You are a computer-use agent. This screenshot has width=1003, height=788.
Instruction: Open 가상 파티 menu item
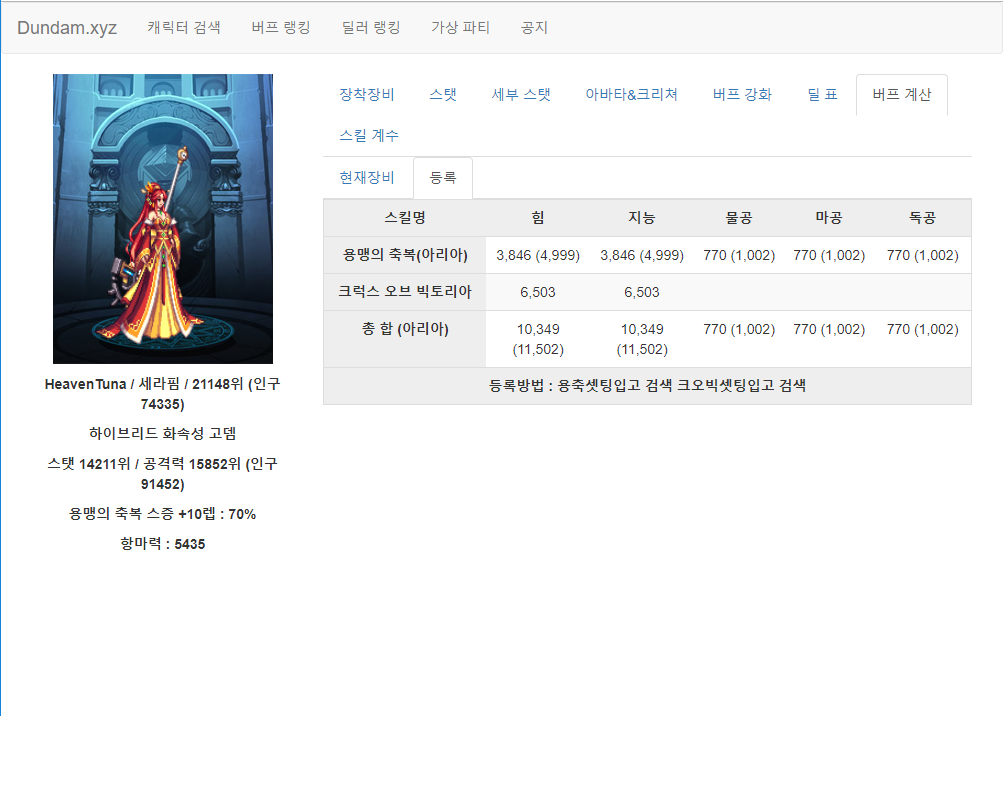point(460,28)
